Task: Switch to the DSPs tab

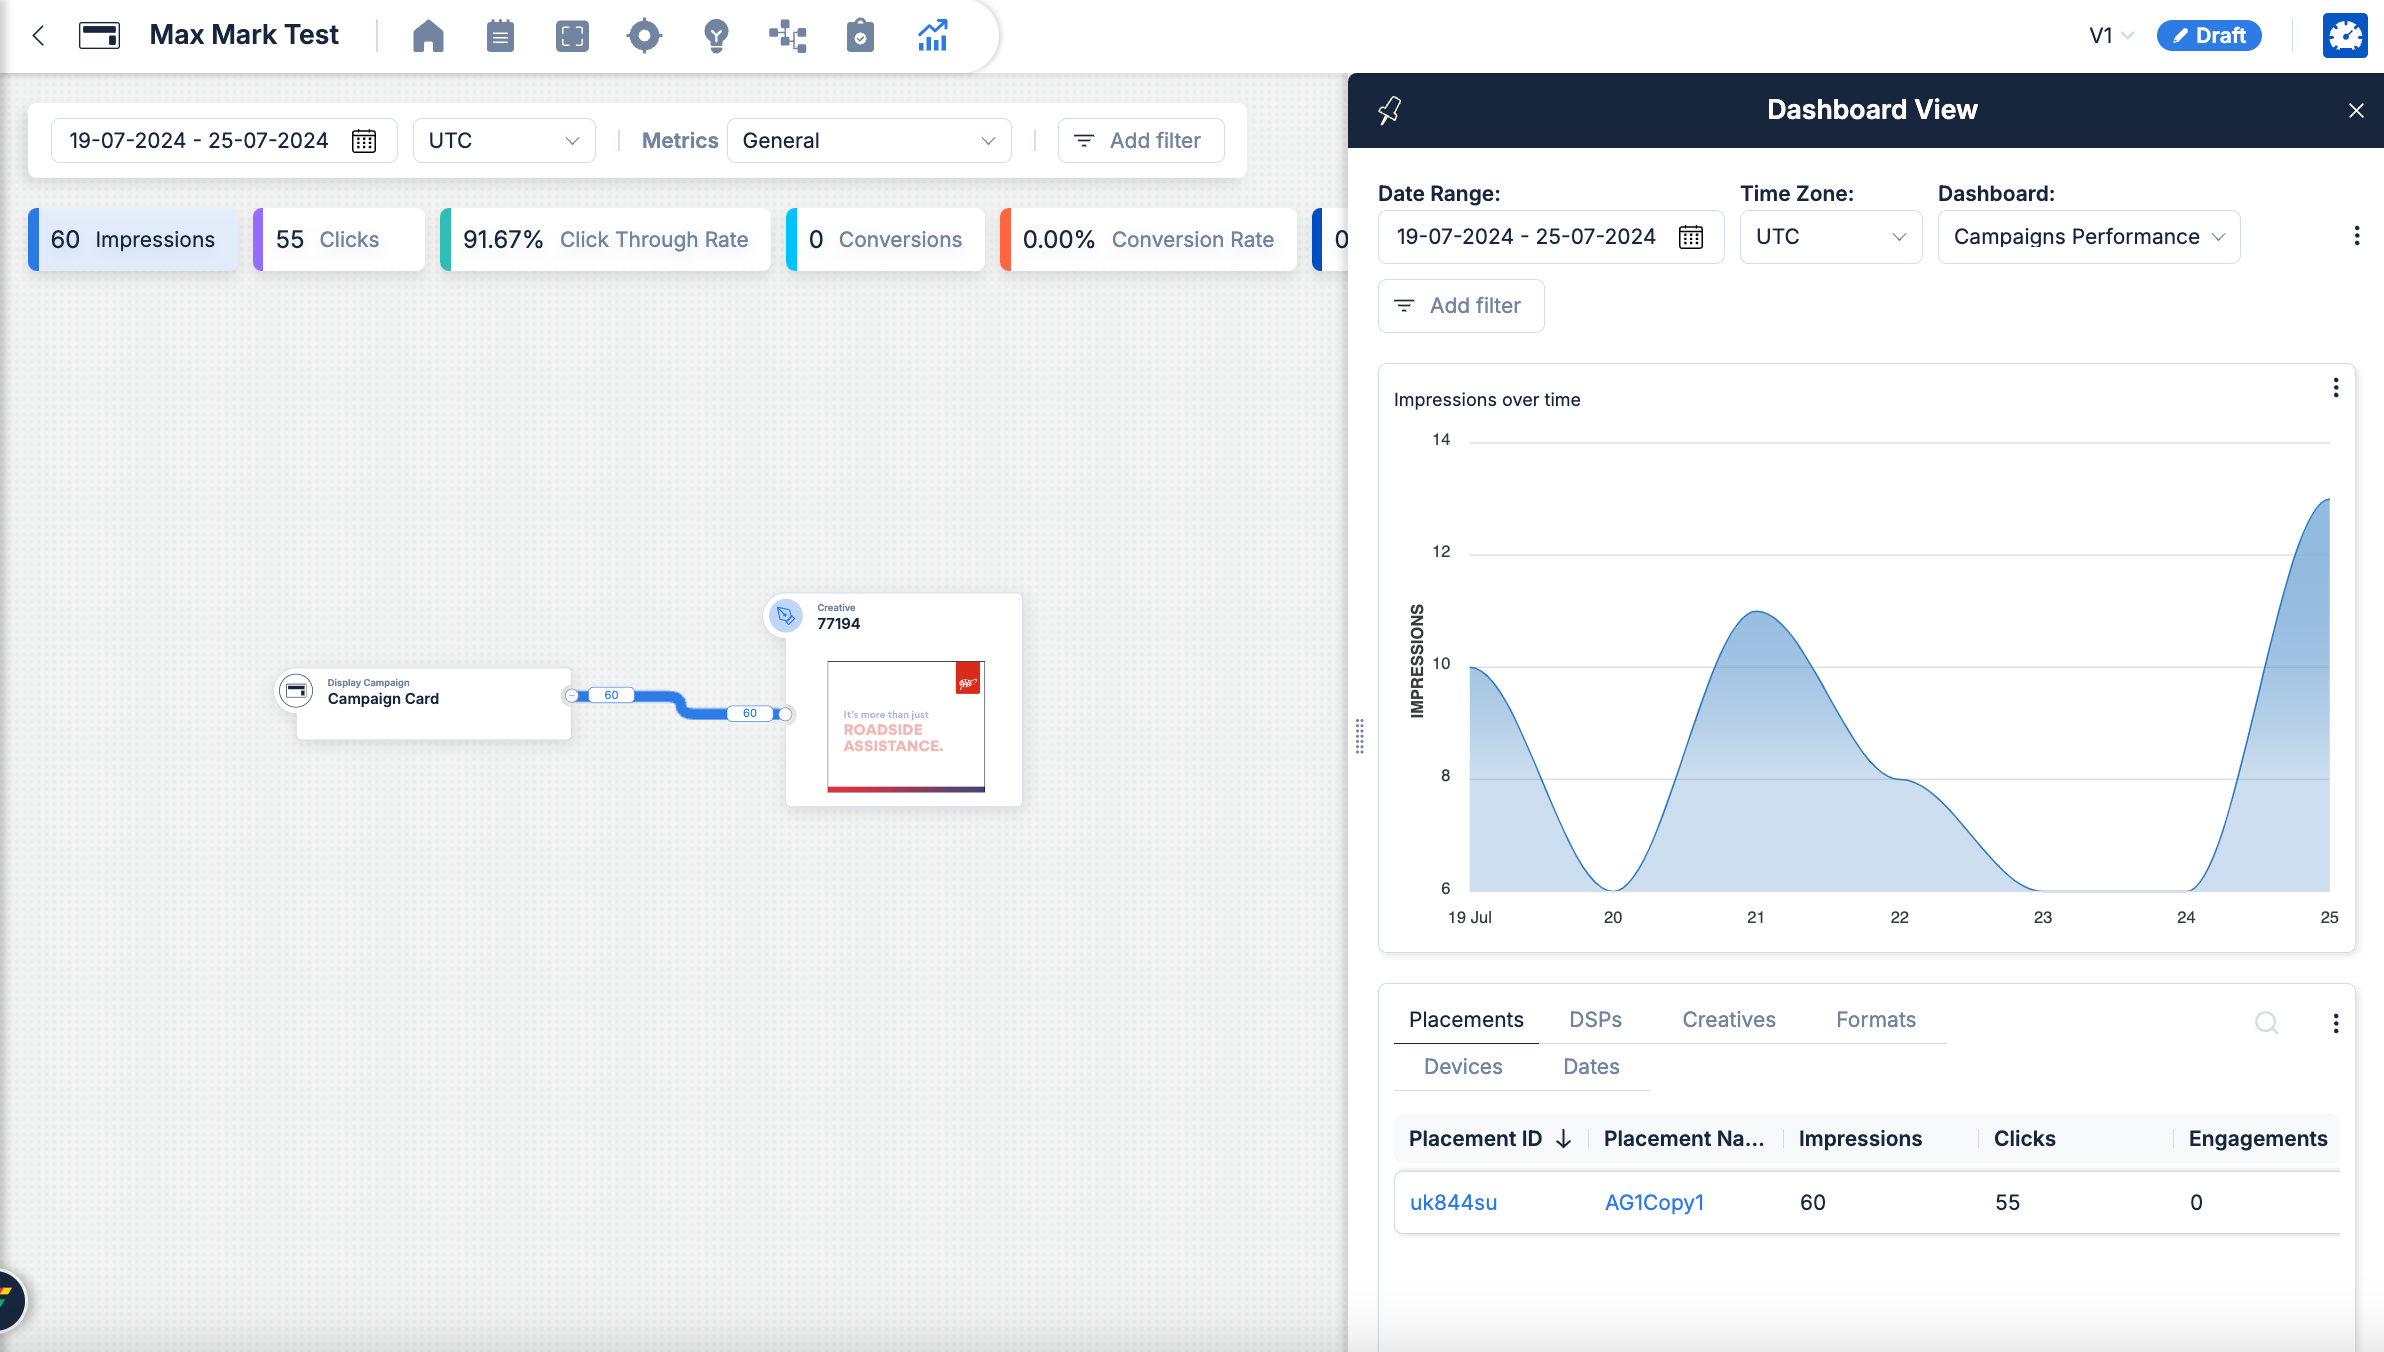Action: 1595,1020
